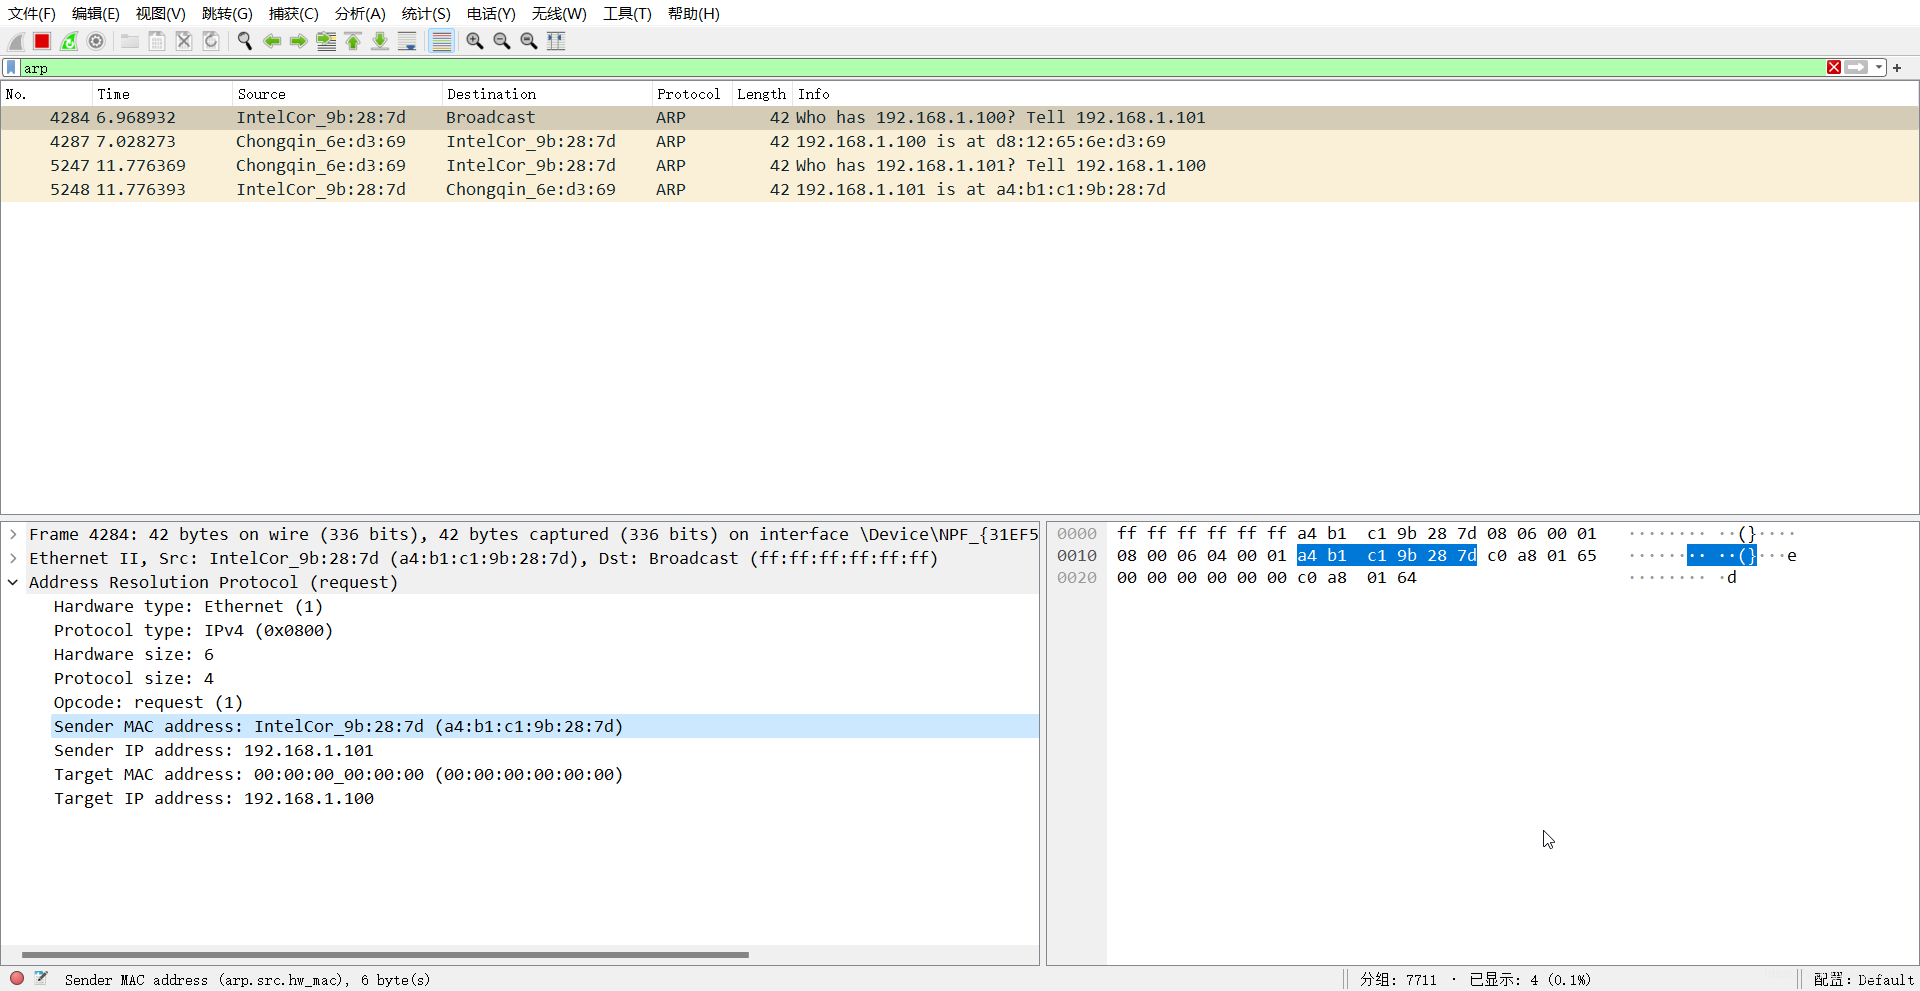Screen dimensions: 1920x991
Task: Sort packets by the Time column header
Action: [162, 94]
